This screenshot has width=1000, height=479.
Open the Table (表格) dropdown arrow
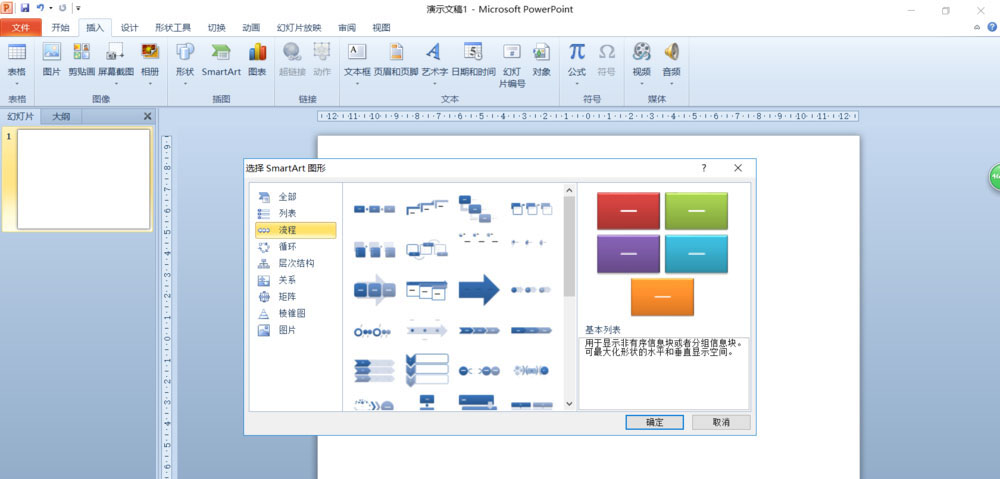coord(17,83)
